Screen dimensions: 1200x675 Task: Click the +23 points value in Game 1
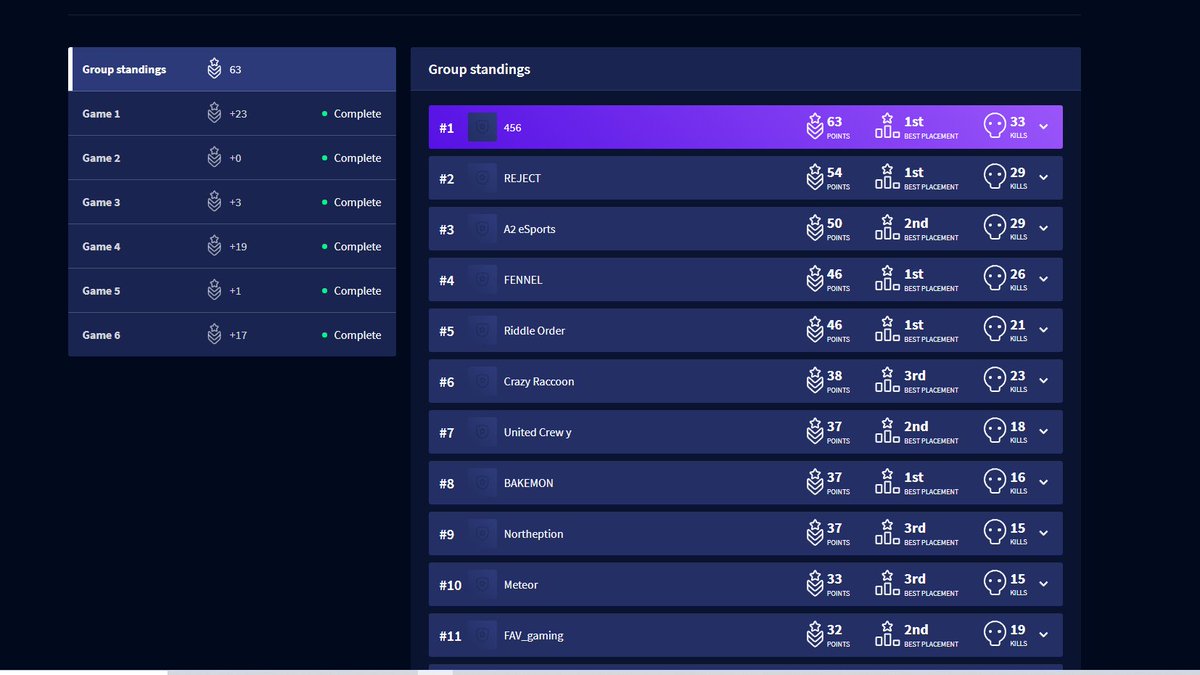coord(238,114)
